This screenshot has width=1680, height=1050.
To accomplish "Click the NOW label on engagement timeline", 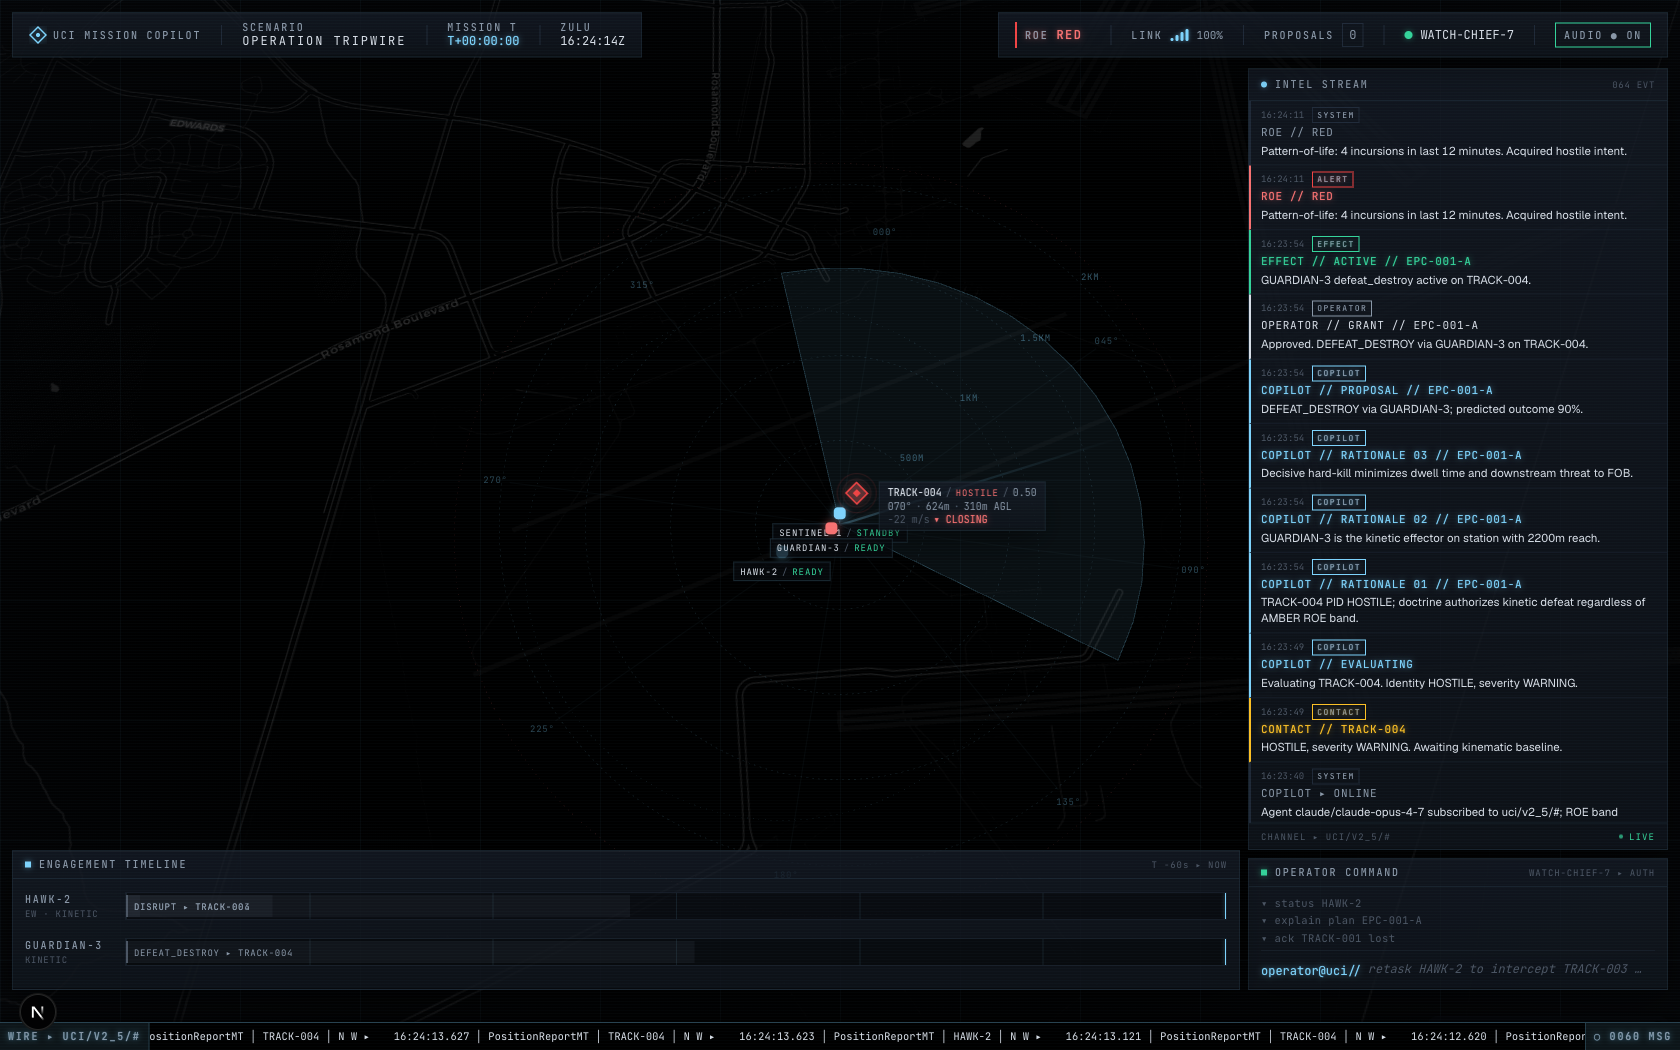I will tap(1217, 865).
